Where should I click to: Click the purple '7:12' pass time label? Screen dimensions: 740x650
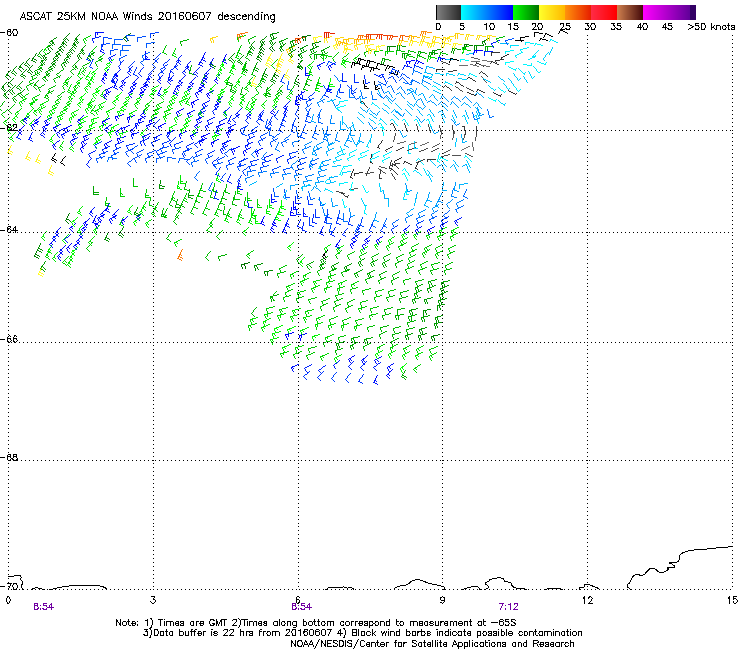(x=508, y=607)
